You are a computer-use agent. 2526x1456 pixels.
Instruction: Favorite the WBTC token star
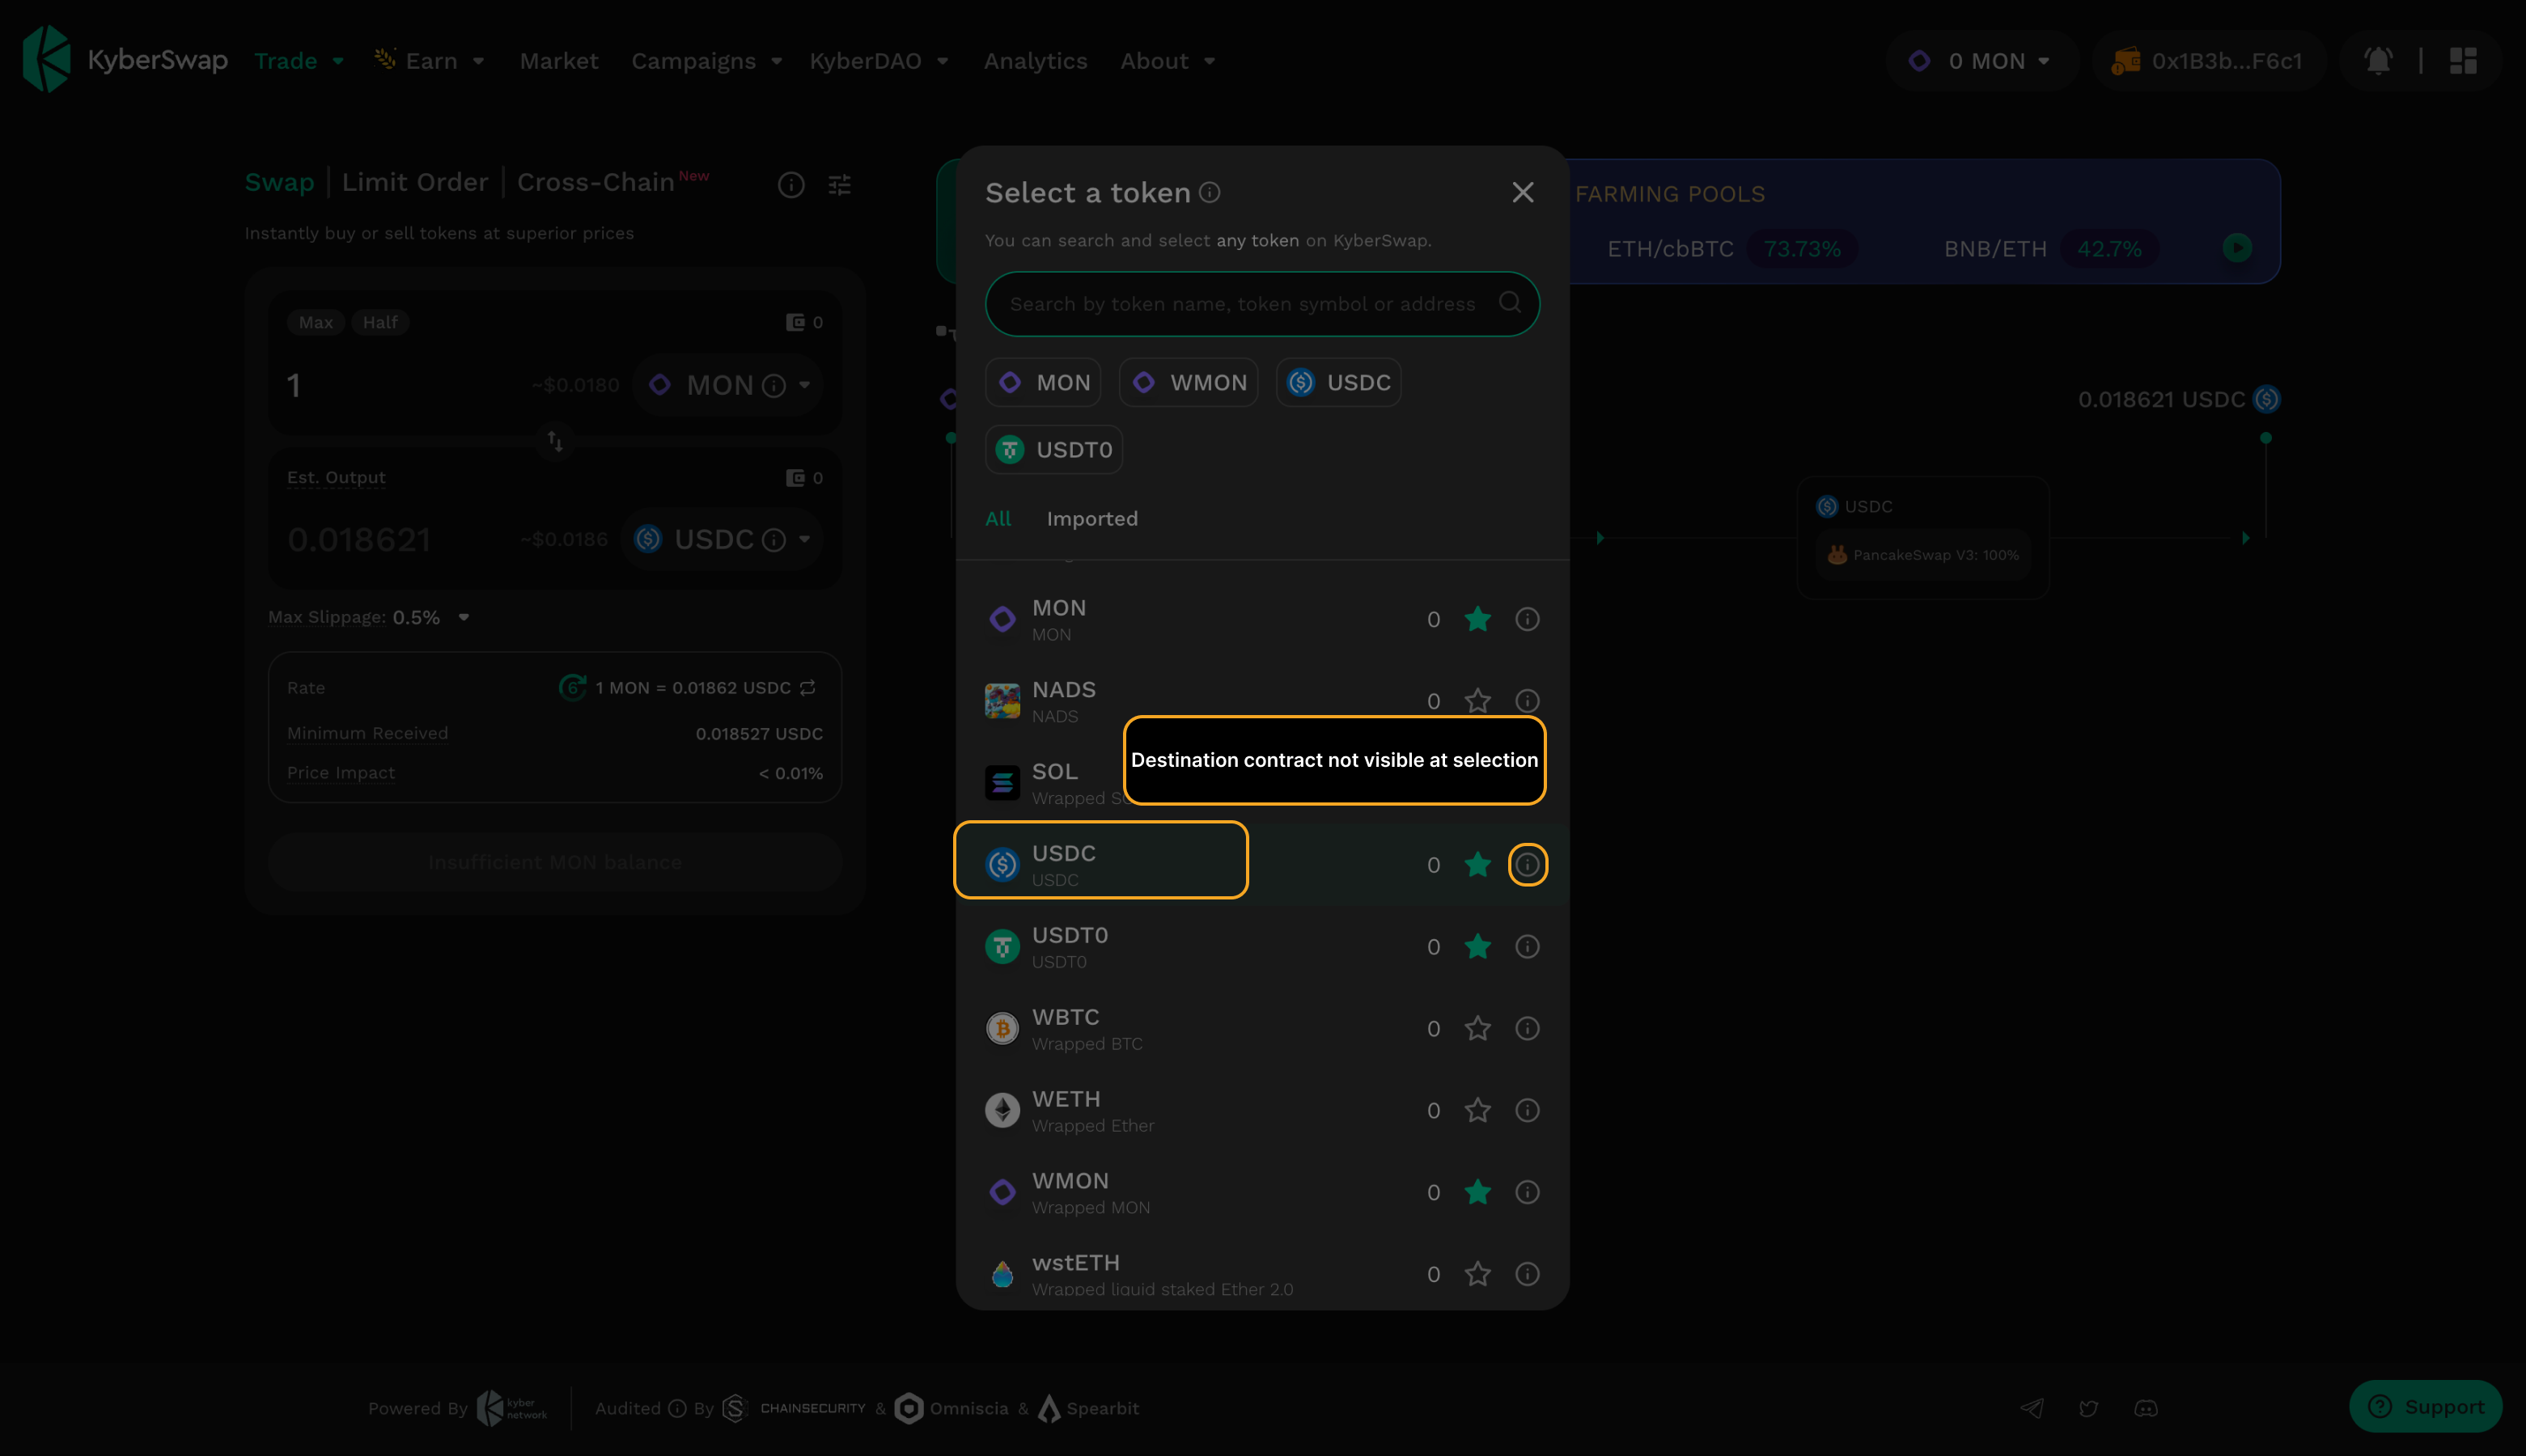pyautogui.click(x=1477, y=1028)
